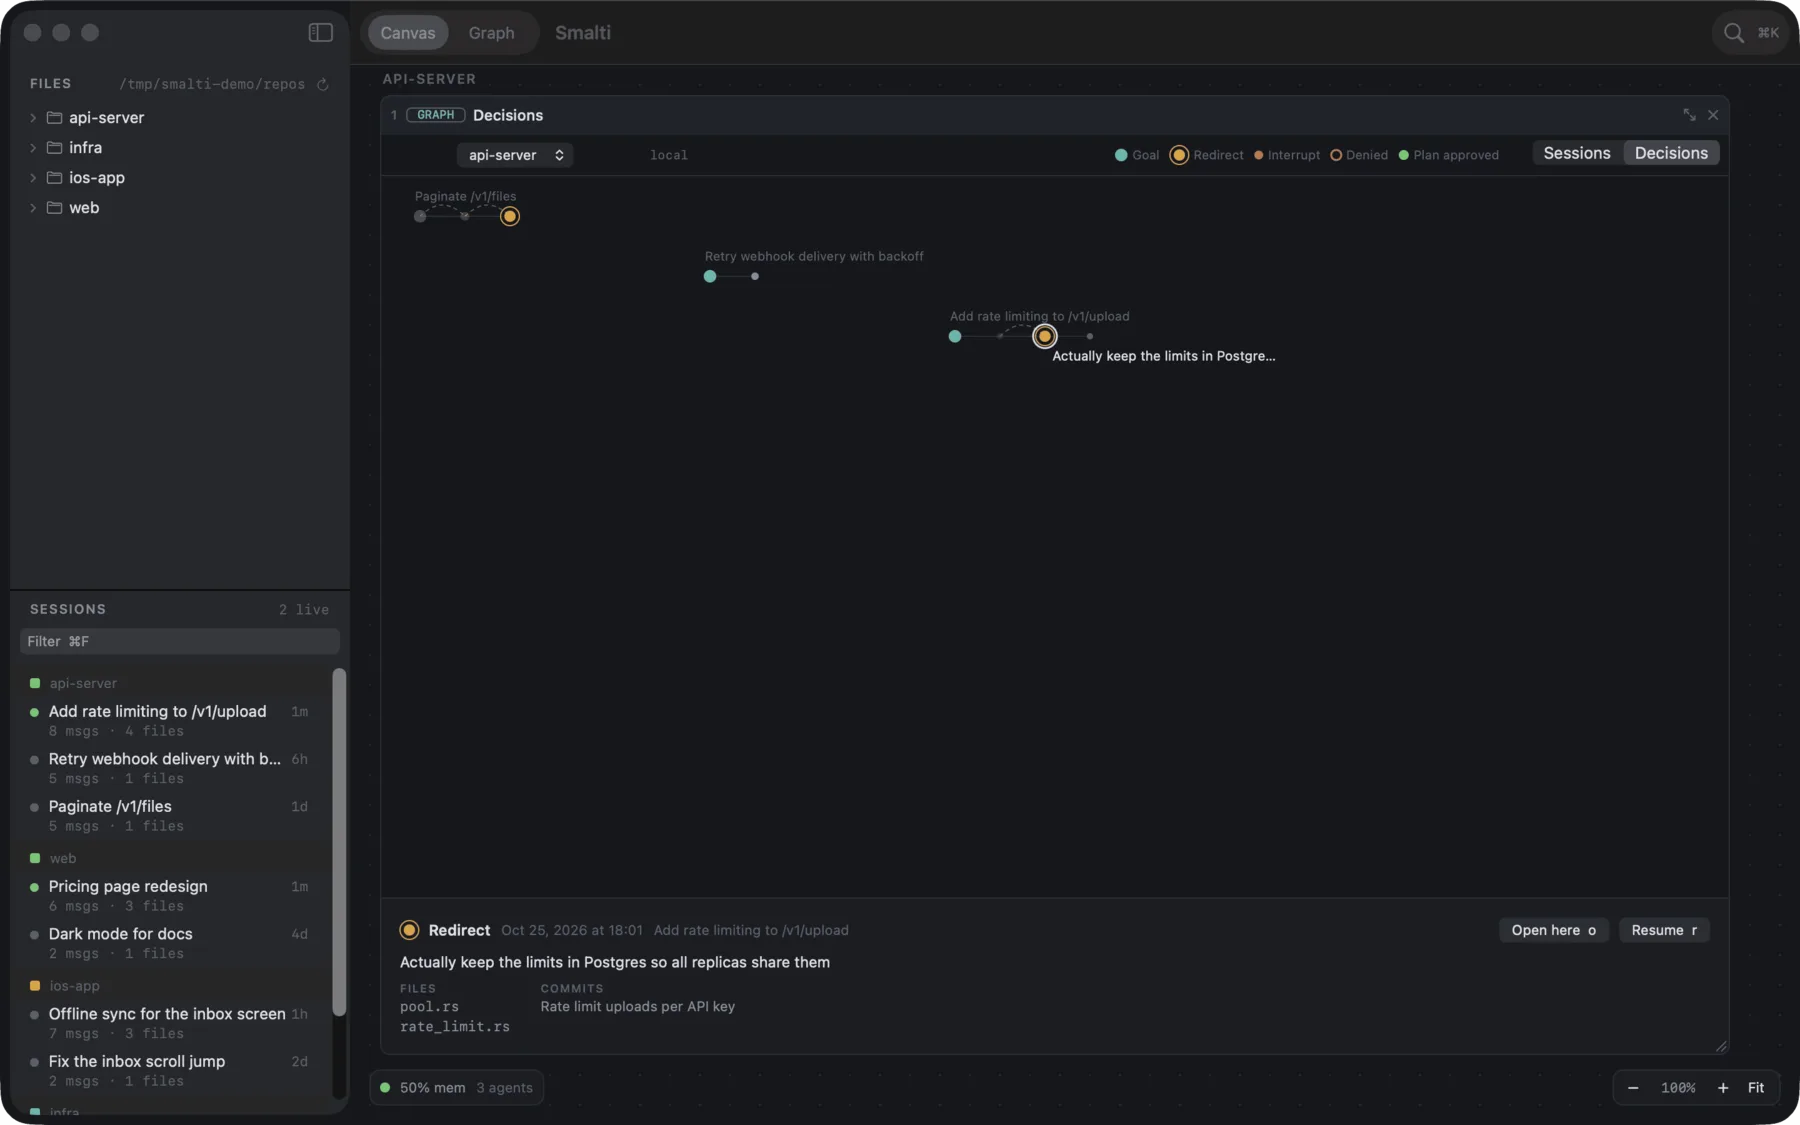The image size is (1800, 1125).
Task: Switch to the Graph view
Action: (492, 33)
